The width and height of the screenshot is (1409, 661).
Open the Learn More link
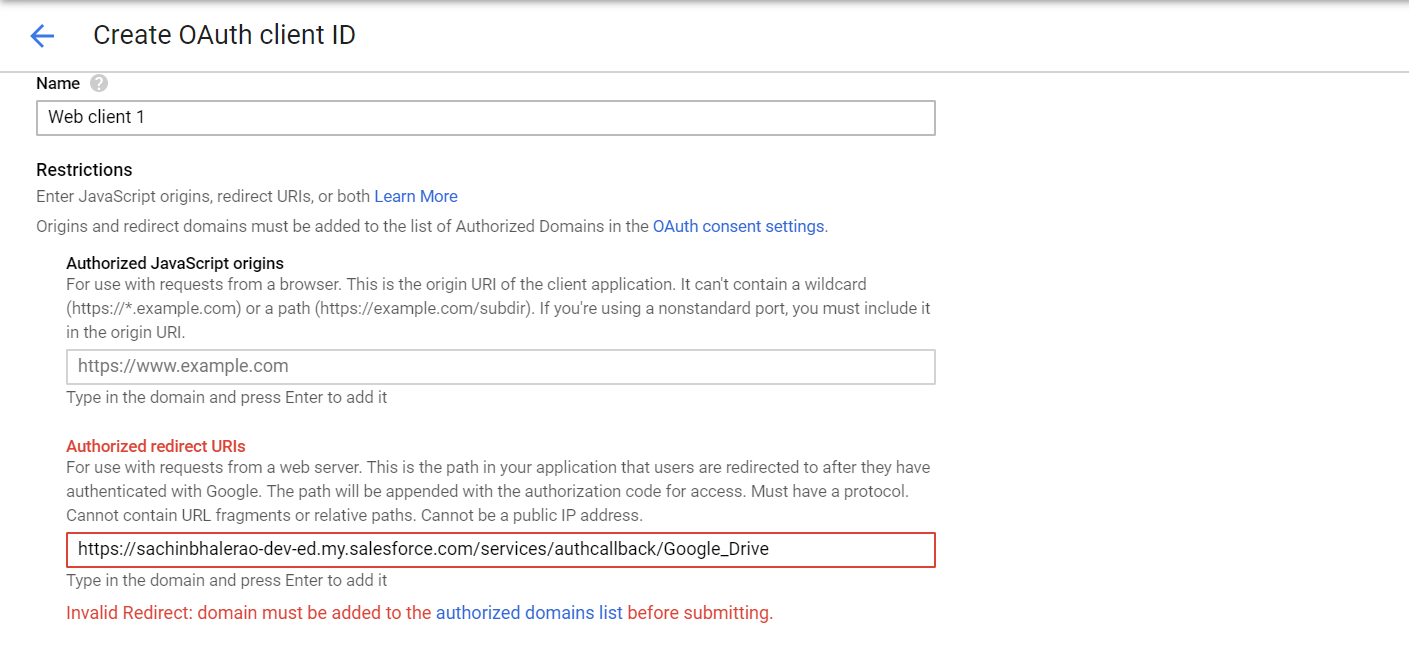416,196
